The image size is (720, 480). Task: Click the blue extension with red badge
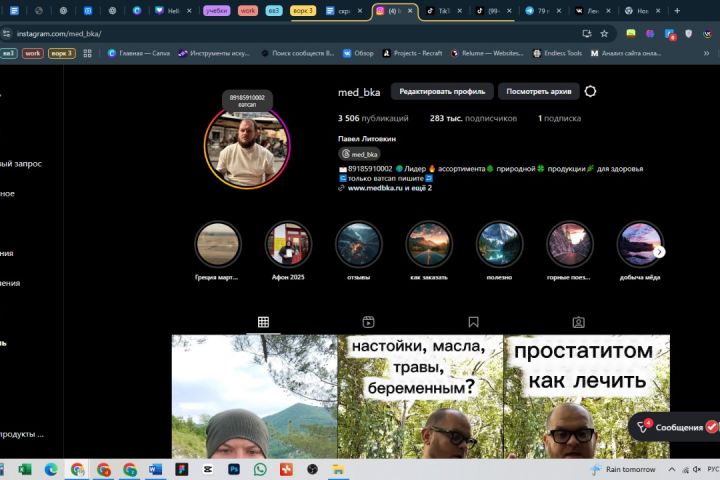coord(669,34)
